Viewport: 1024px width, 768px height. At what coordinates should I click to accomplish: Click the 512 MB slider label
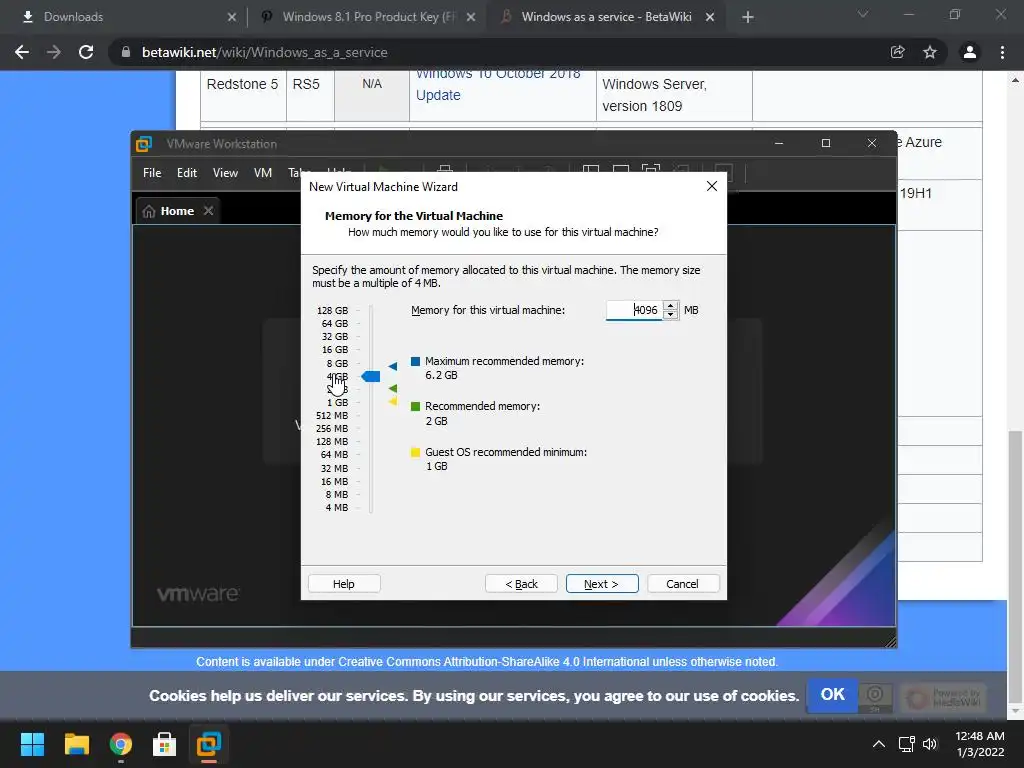pyautogui.click(x=332, y=415)
